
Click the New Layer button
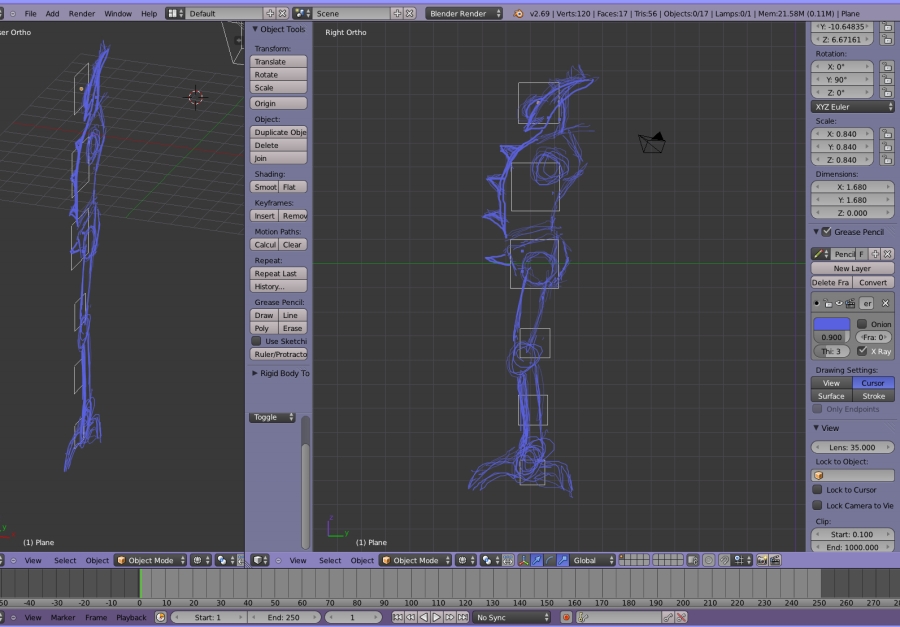coord(852,269)
